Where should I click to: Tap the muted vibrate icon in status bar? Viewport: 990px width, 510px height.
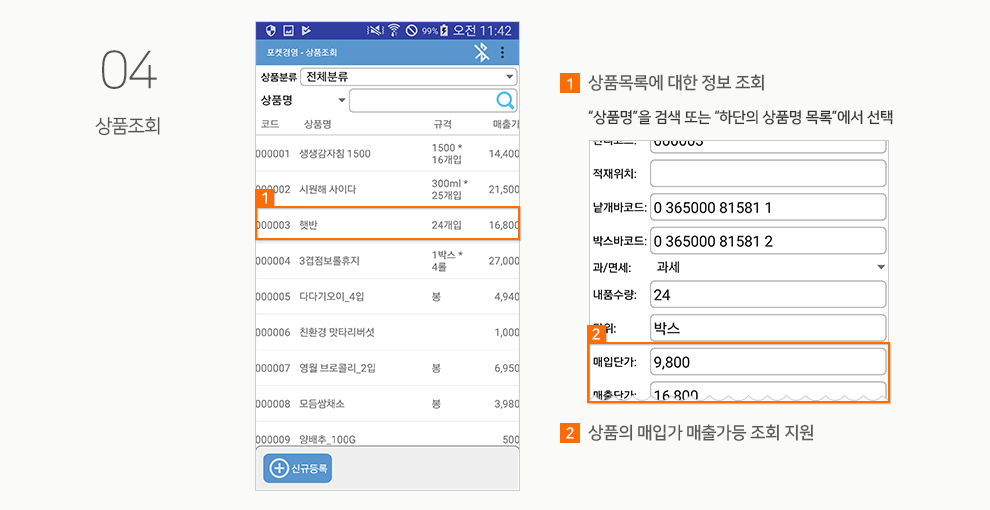(x=376, y=30)
